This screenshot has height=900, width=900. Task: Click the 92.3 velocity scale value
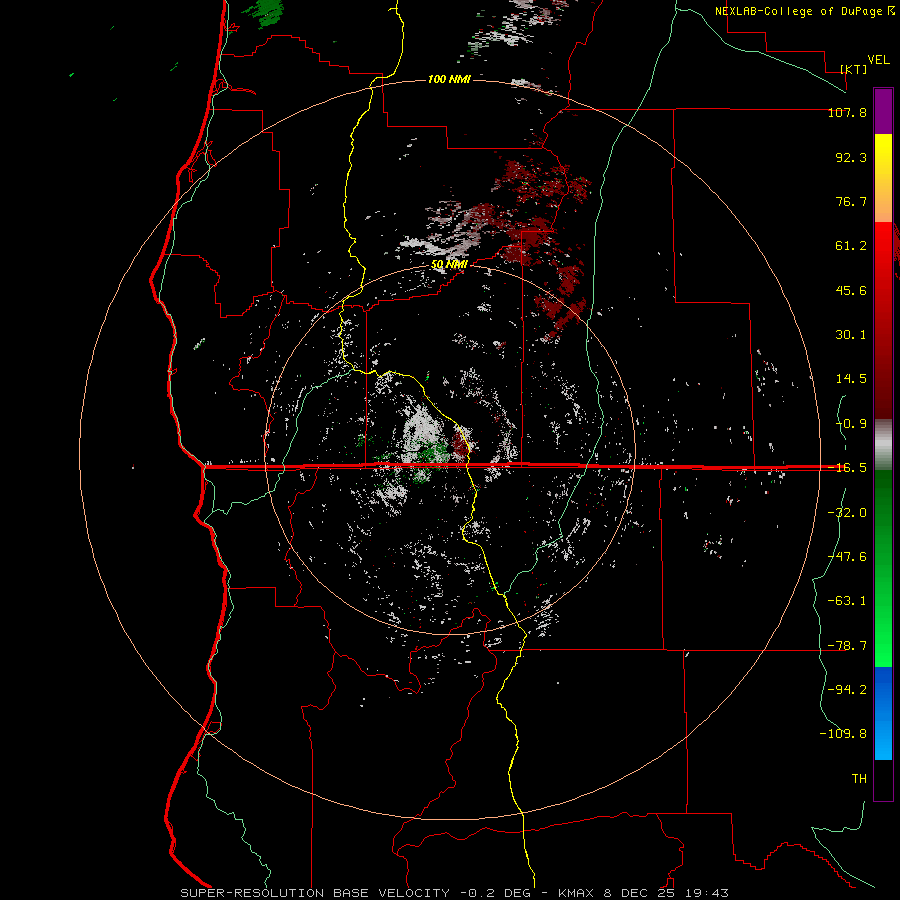[x=851, y=157]
